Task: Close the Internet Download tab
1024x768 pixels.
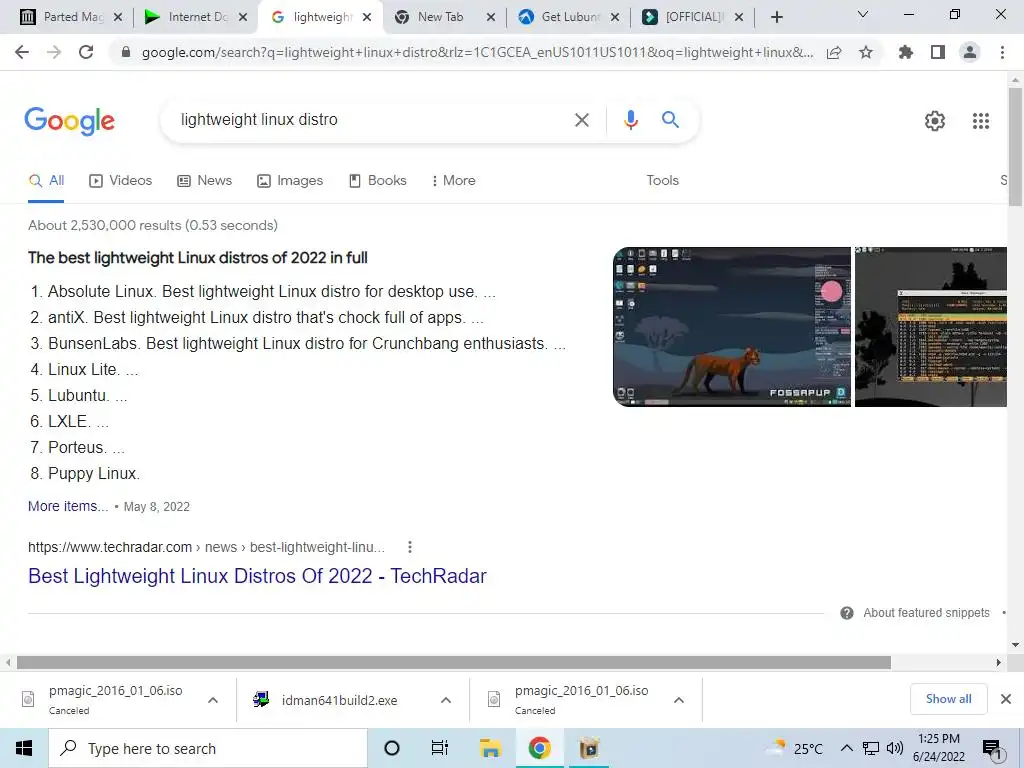Action: coord(243,17)
